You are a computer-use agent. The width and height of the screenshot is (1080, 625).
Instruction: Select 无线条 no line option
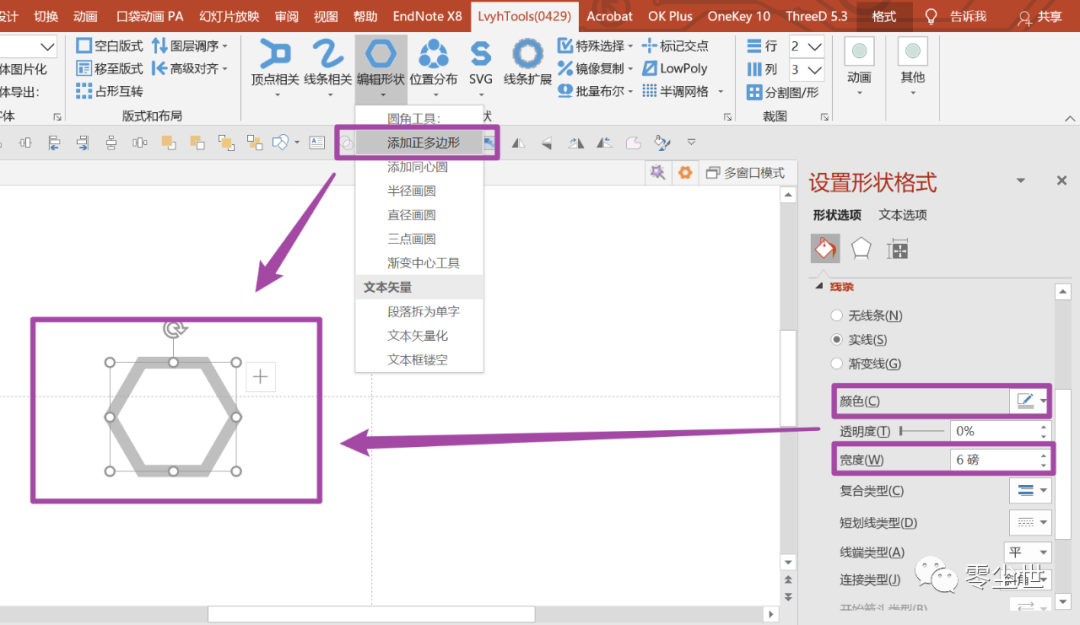coord(868,316)
